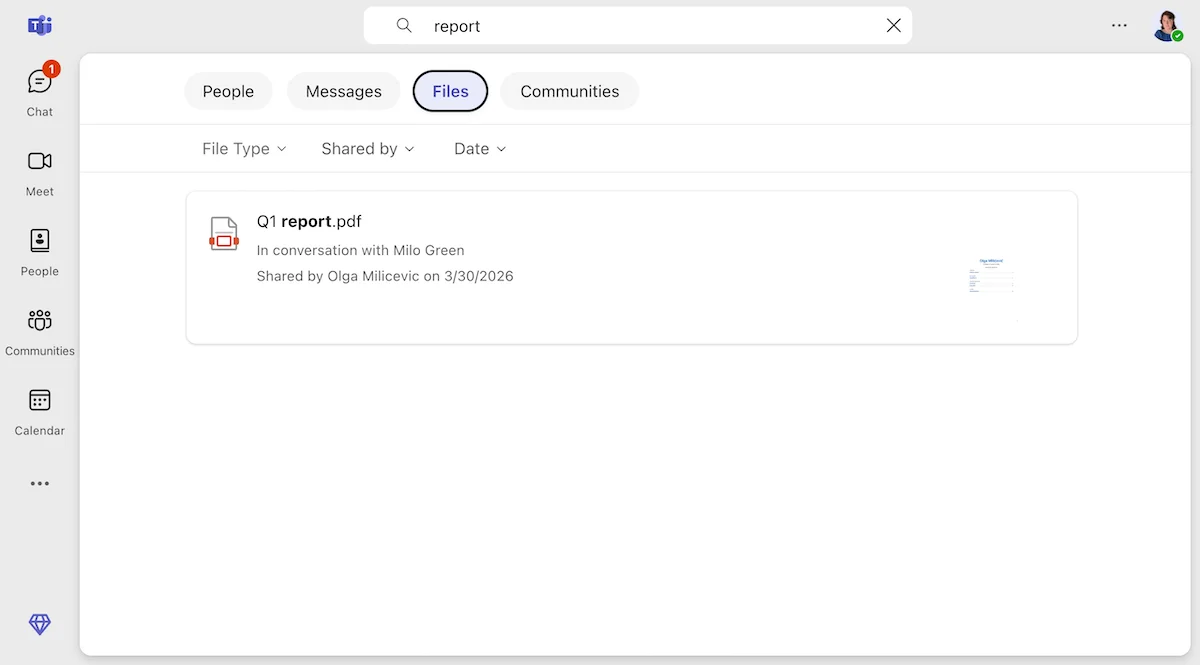Click the Microsoft Teams logo
1200x665 pixels.
[x=39, y=25]
